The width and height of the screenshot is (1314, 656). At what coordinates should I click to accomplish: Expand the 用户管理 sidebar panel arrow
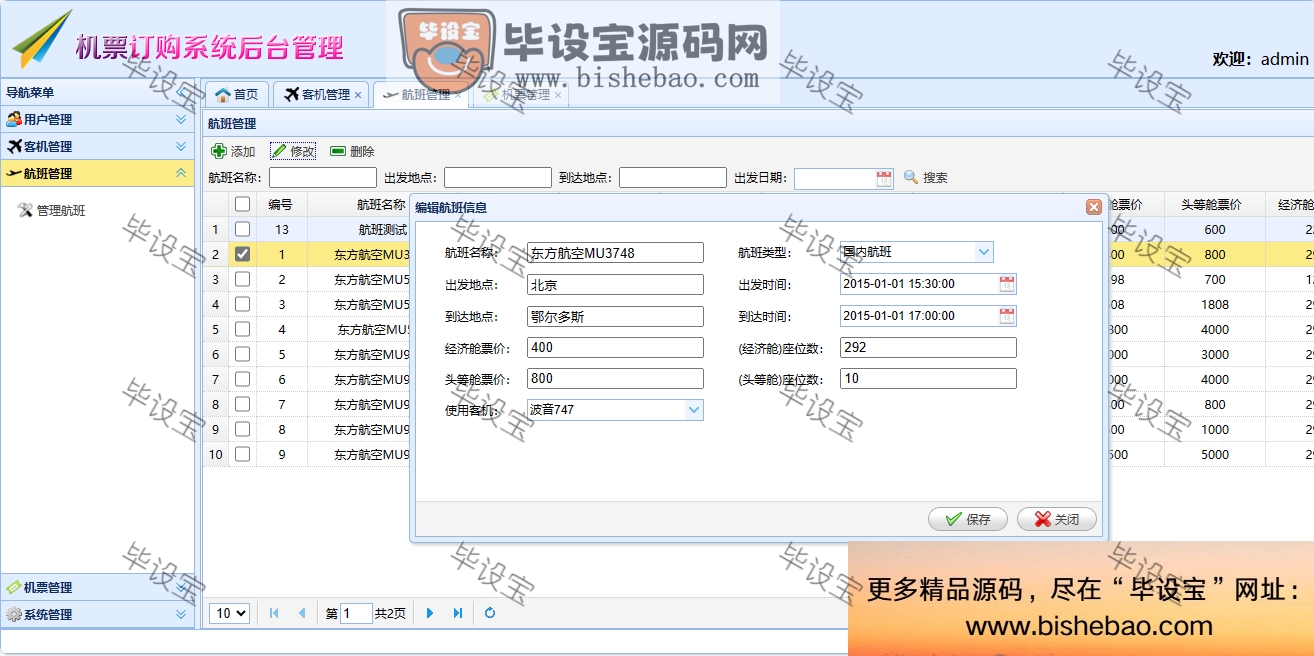(x=181, y=119)
